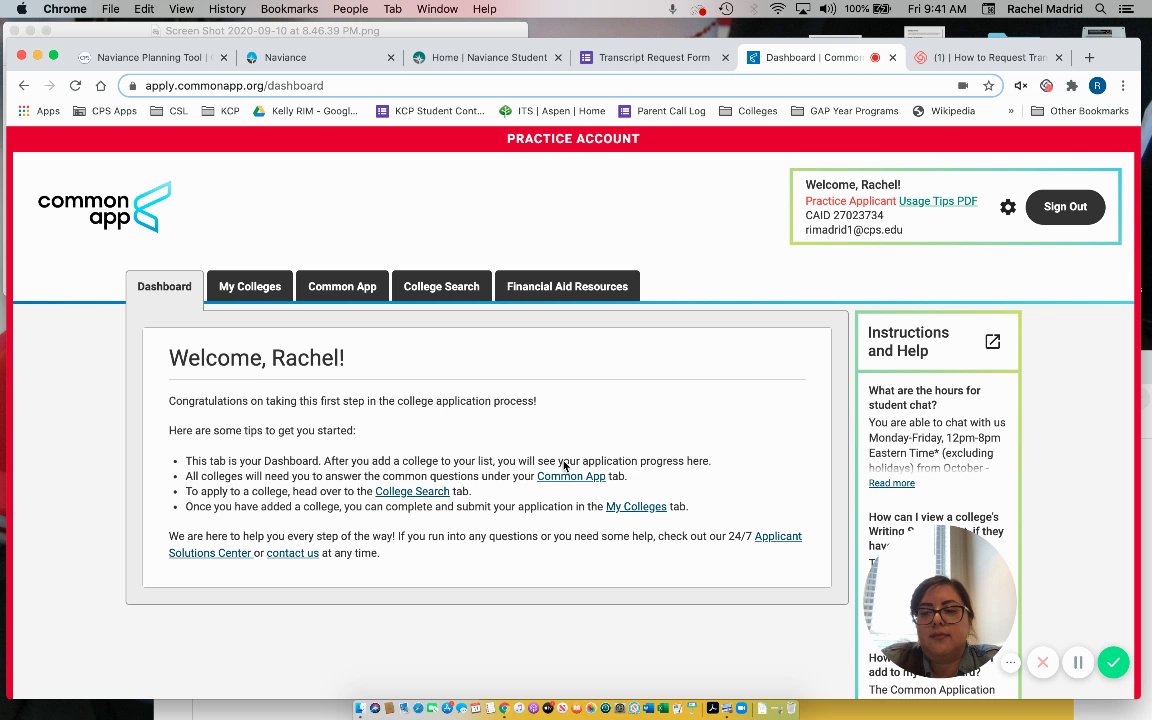The image size is (1152, 720).
Task: Go back to previous page in Chrome
Action: [x=24, y=86]
